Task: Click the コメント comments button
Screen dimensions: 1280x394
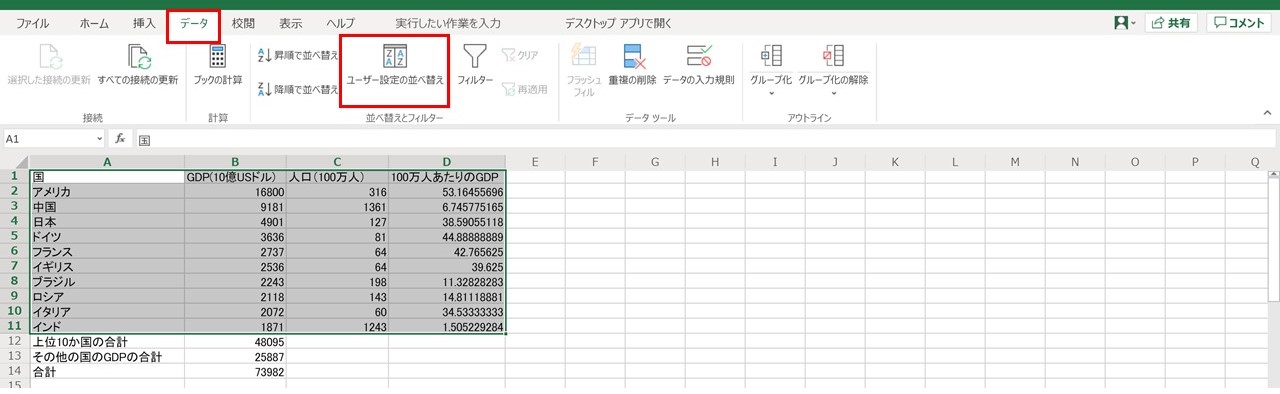Action: [1240, 22]
